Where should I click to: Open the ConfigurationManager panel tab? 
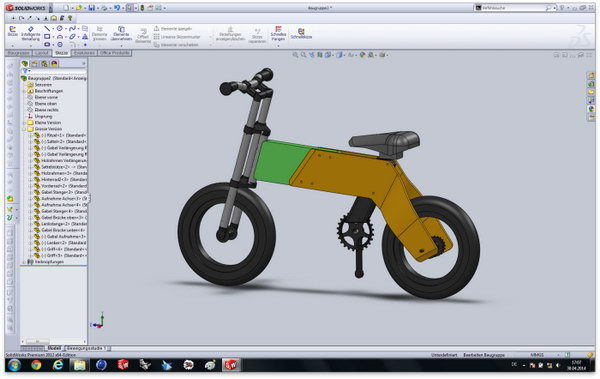point(44,64)
